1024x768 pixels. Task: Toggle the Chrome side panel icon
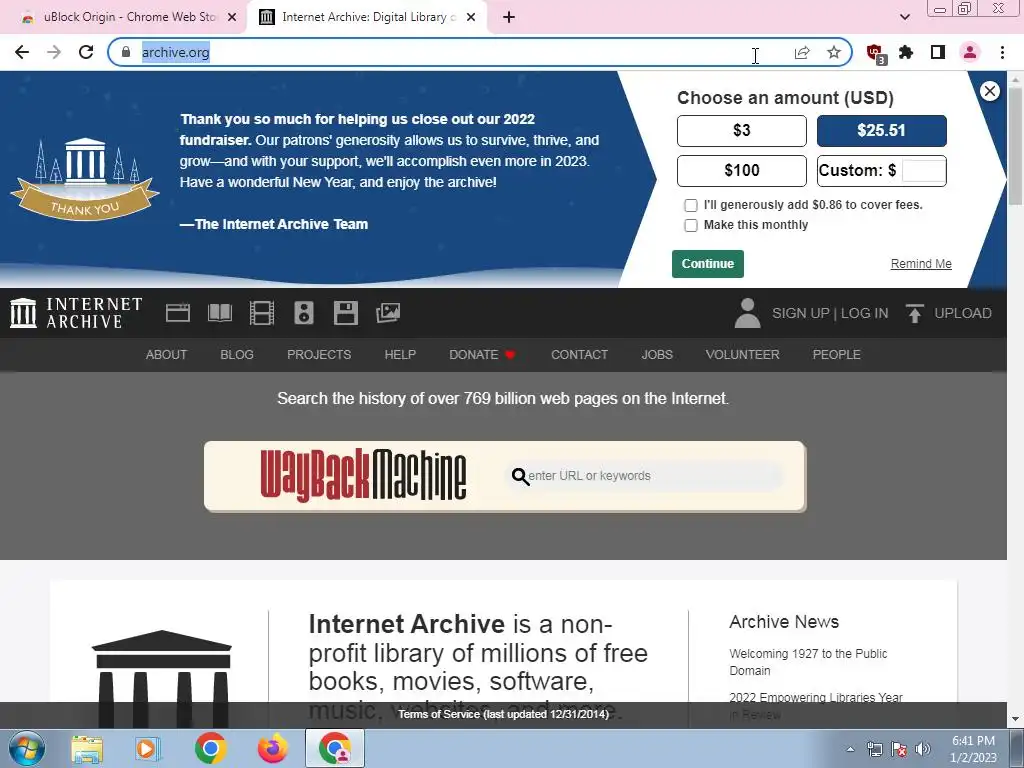938,52
